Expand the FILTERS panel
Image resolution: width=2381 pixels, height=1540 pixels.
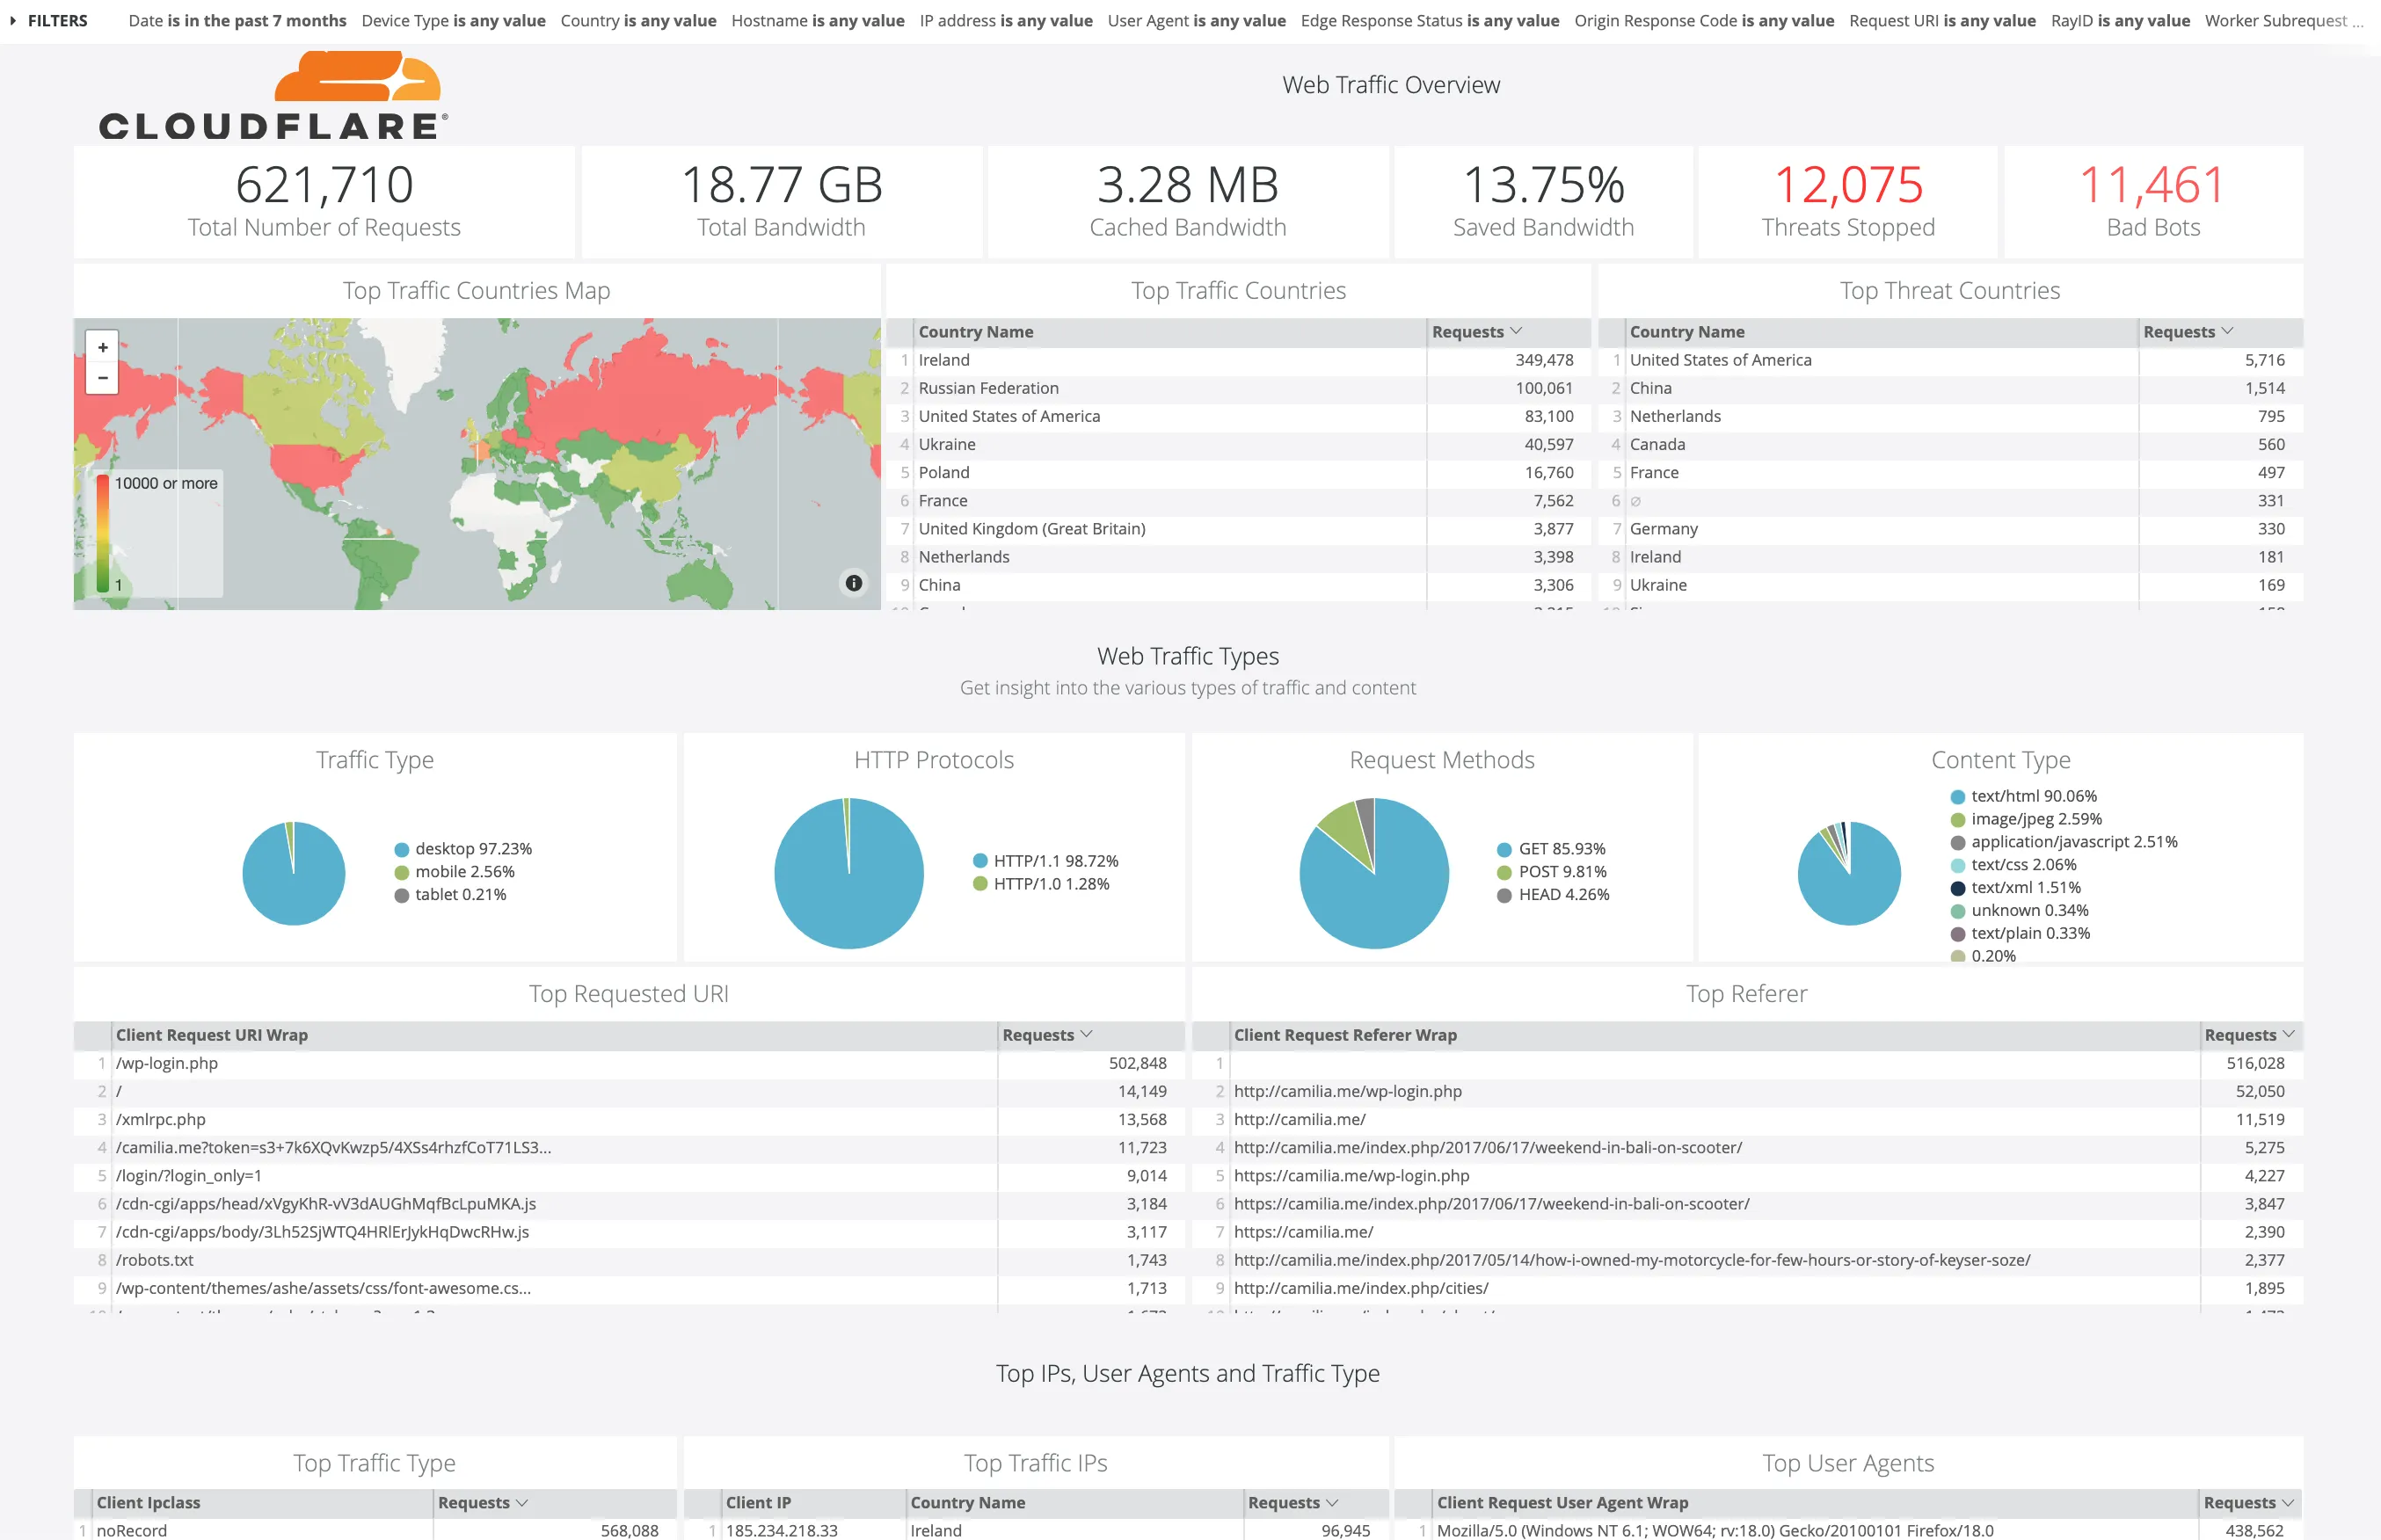point(15,20)
